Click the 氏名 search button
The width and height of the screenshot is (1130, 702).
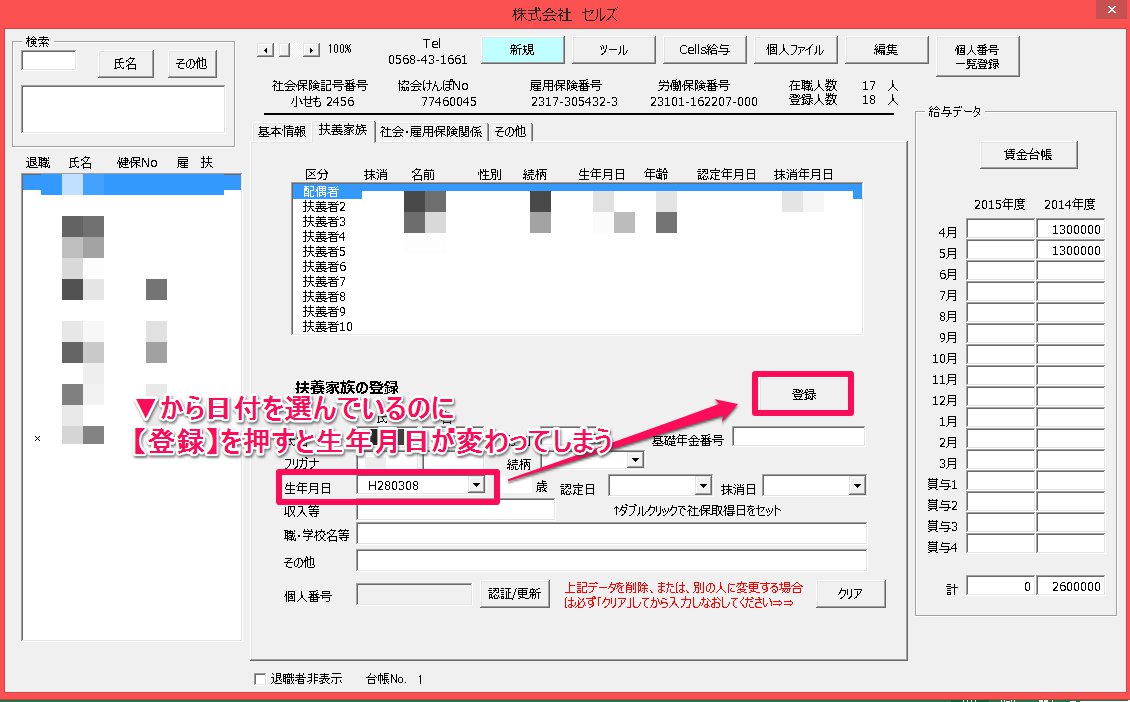pos(125,63)
